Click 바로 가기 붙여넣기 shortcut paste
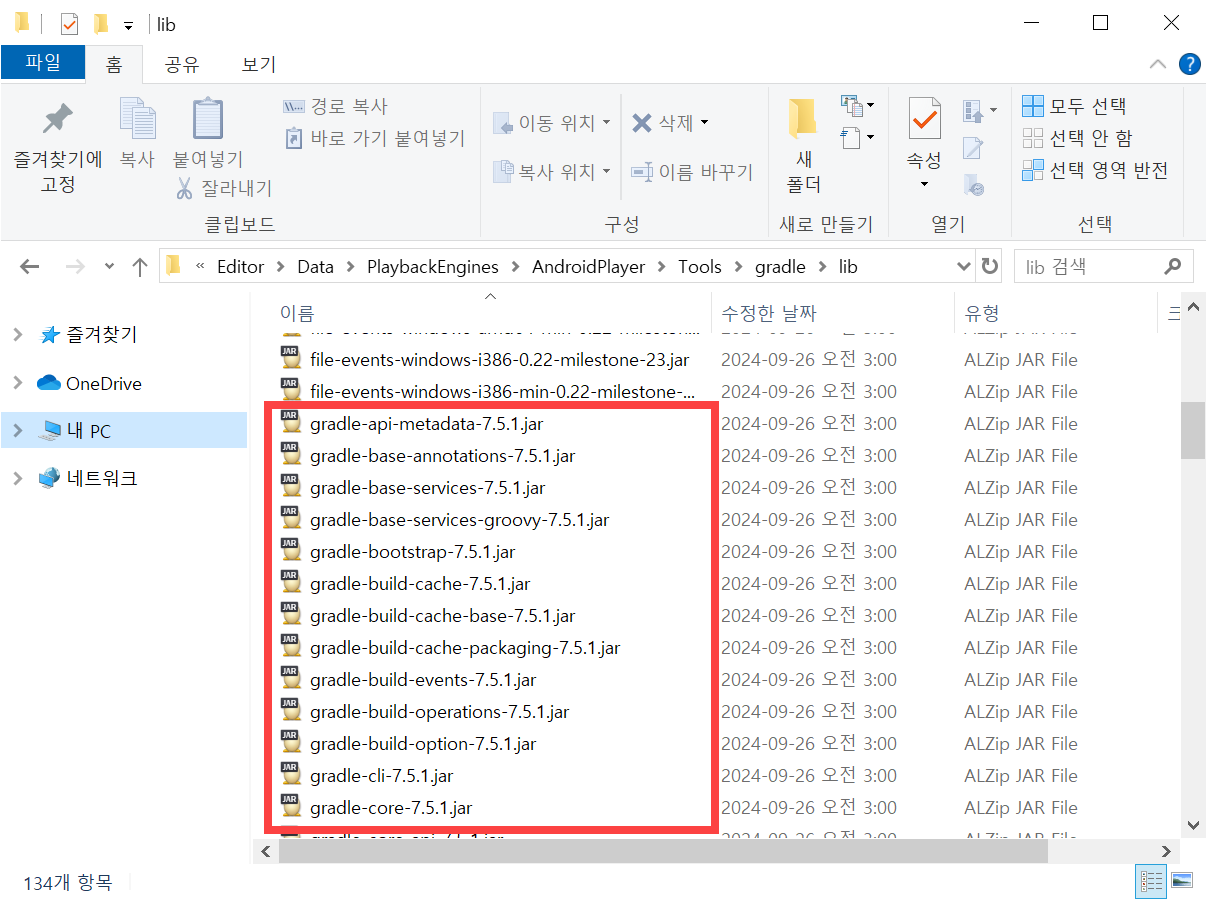1207x900 pixels. click(375, 138)
